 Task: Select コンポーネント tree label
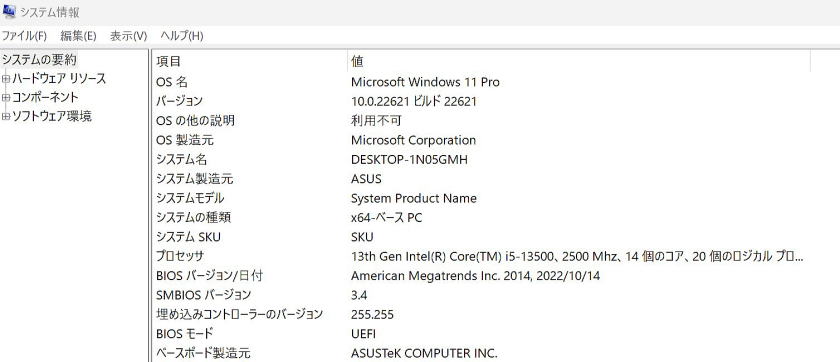(46, 97)
